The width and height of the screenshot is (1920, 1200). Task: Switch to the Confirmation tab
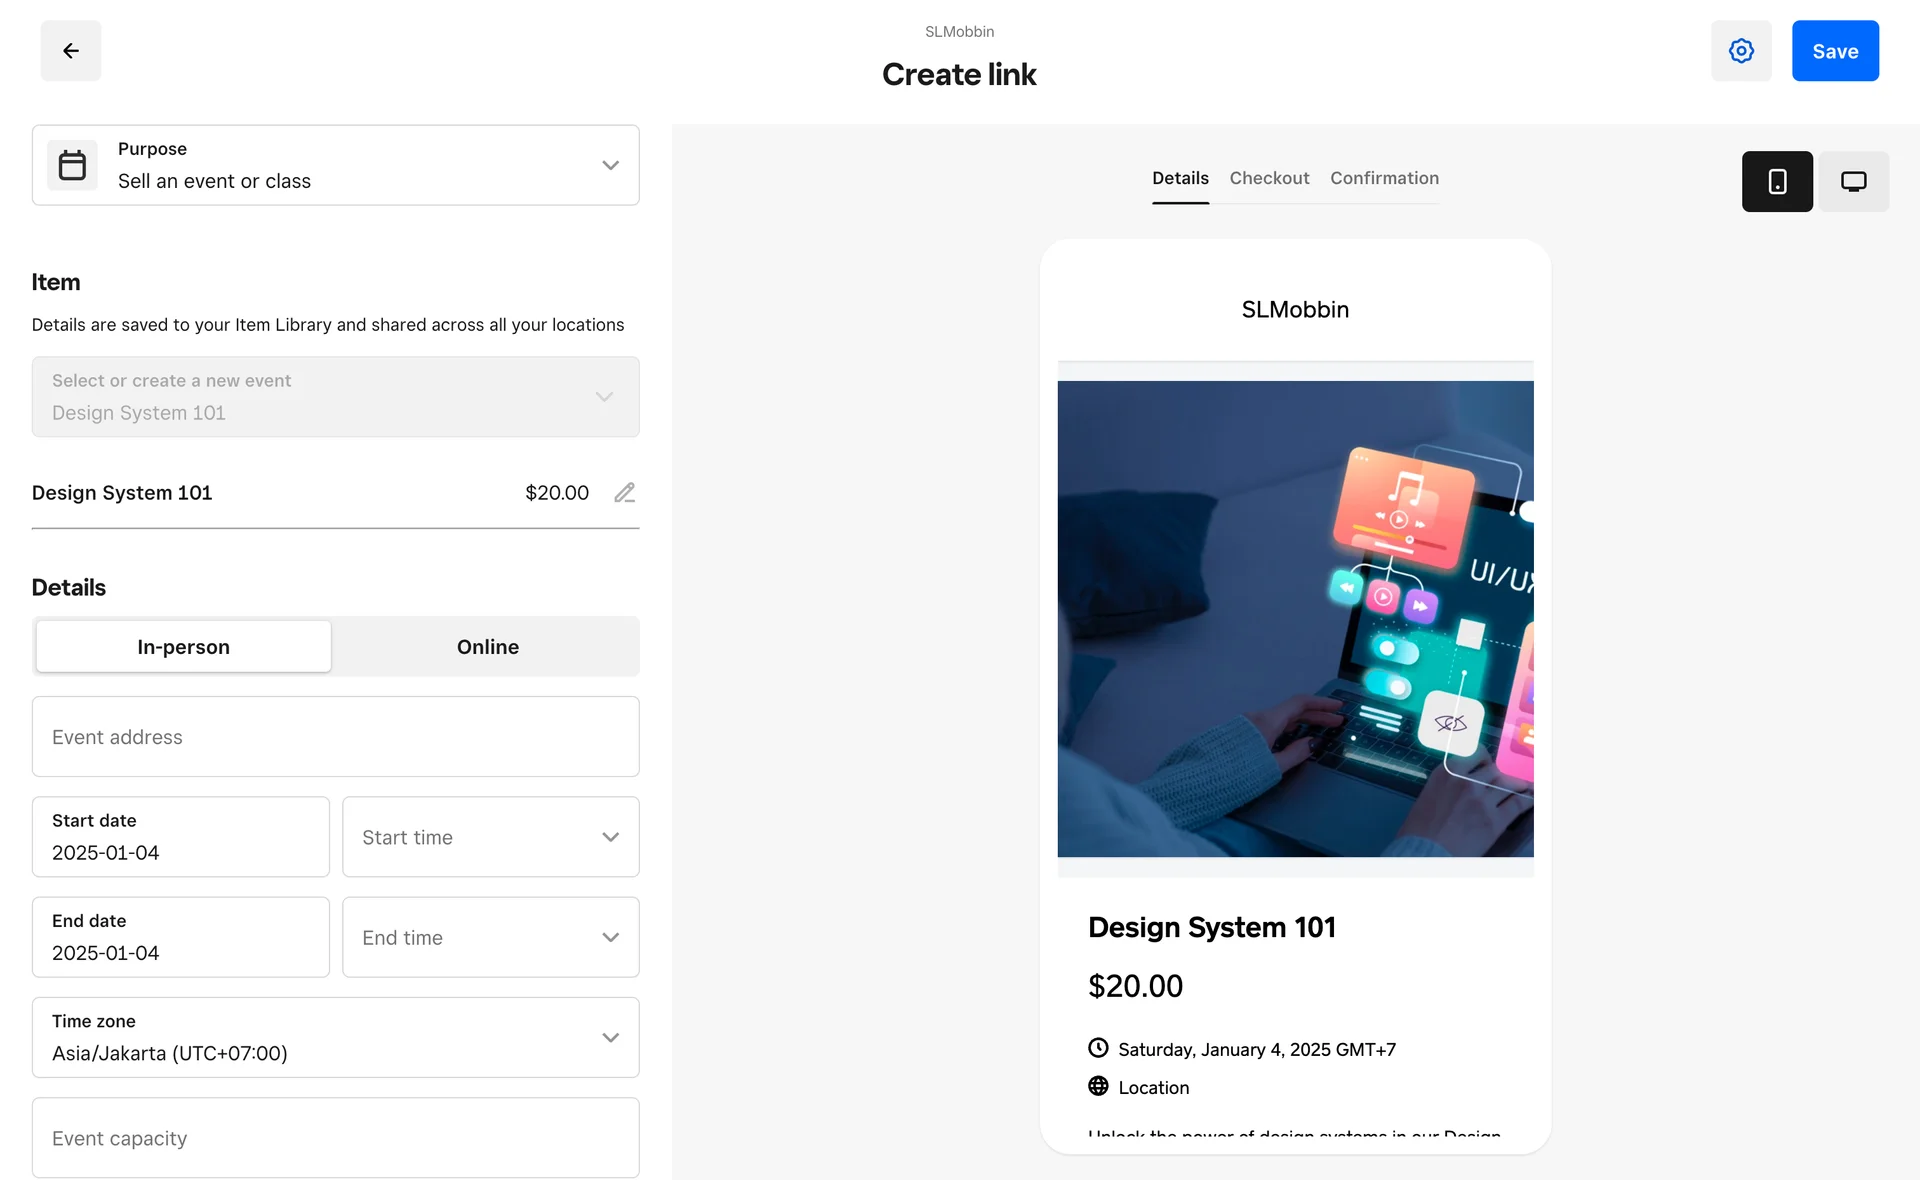tap(1384, 178)
